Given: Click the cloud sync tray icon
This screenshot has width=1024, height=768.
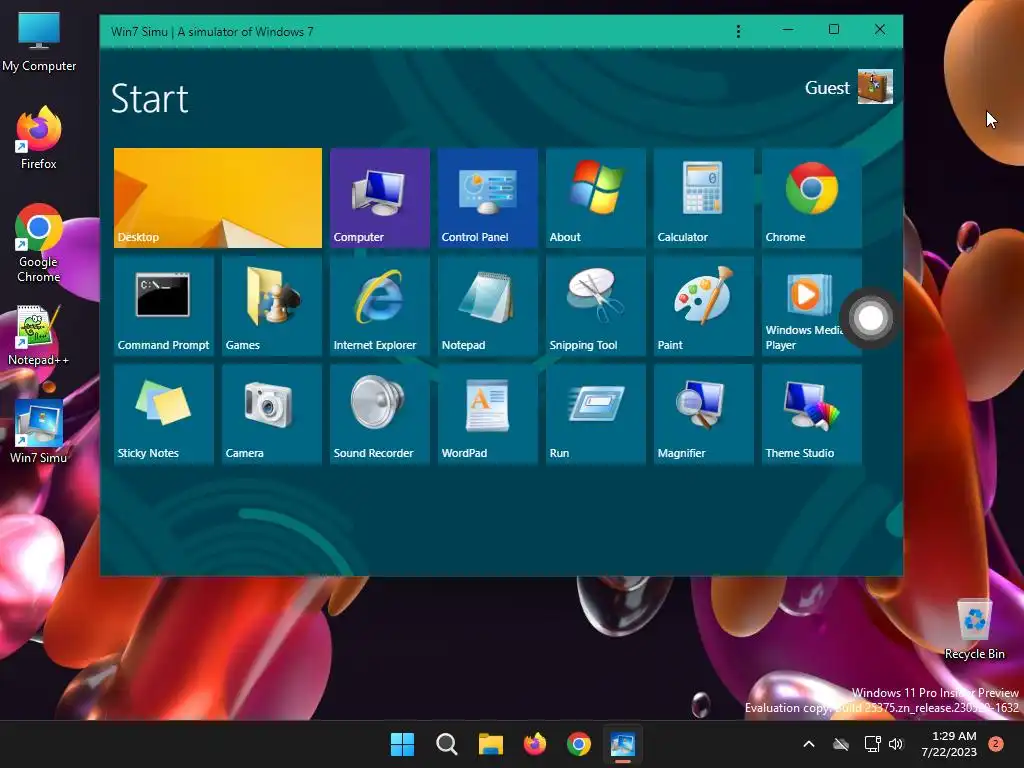Looking at the screenshot, I should (841, 744).
